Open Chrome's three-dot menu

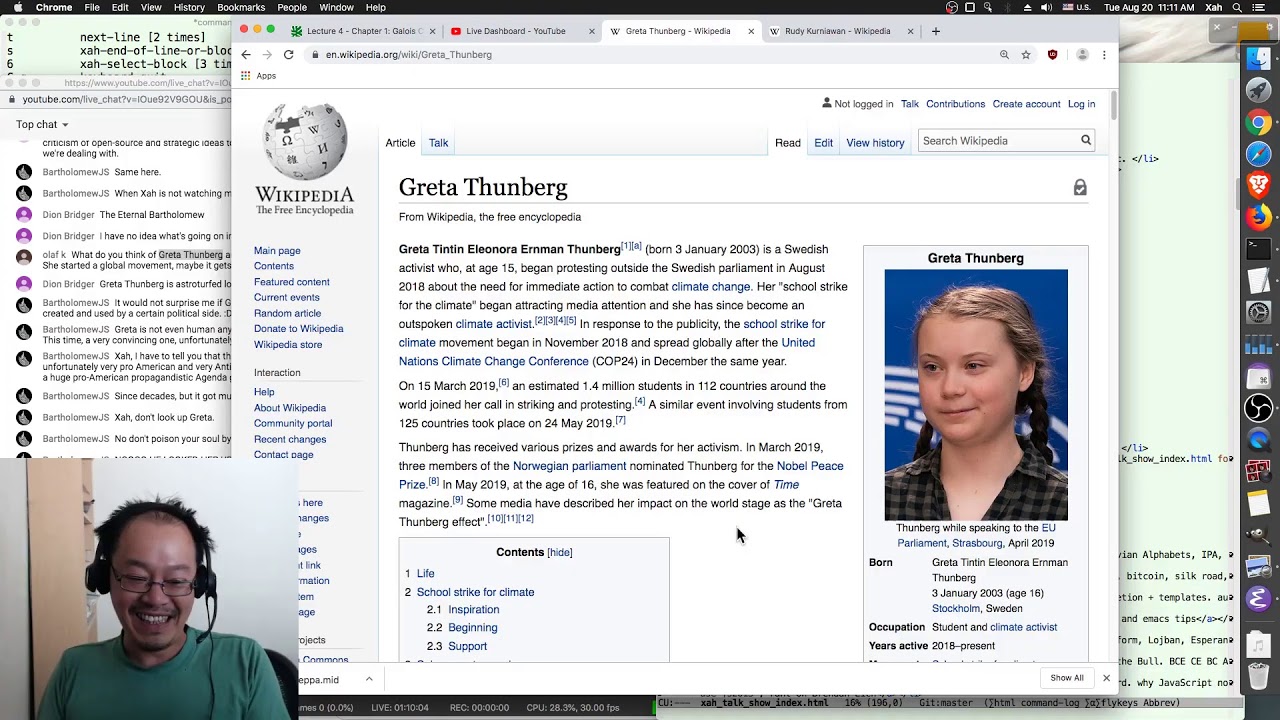(1104, 55)
